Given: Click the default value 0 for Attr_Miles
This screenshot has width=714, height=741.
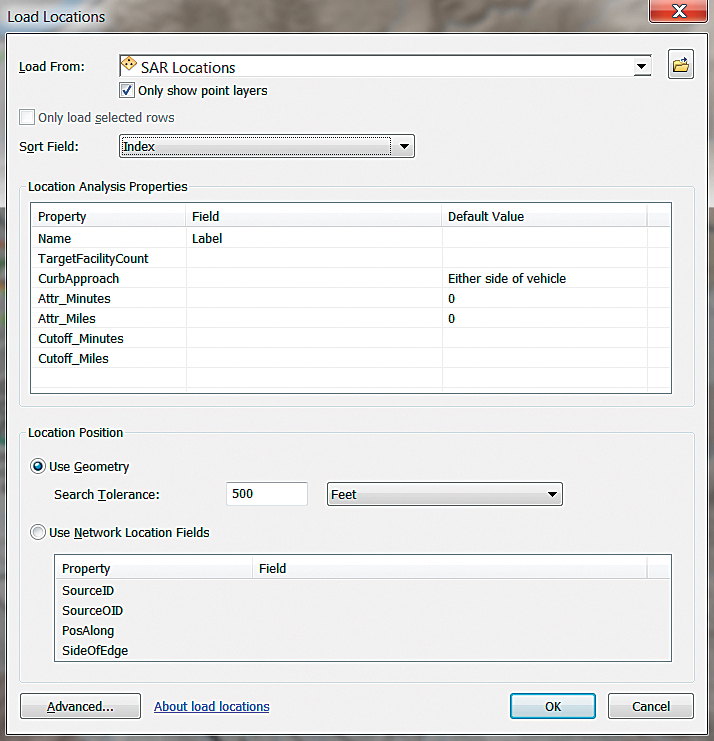Looking at the screenshot, I should pos(544,319).
